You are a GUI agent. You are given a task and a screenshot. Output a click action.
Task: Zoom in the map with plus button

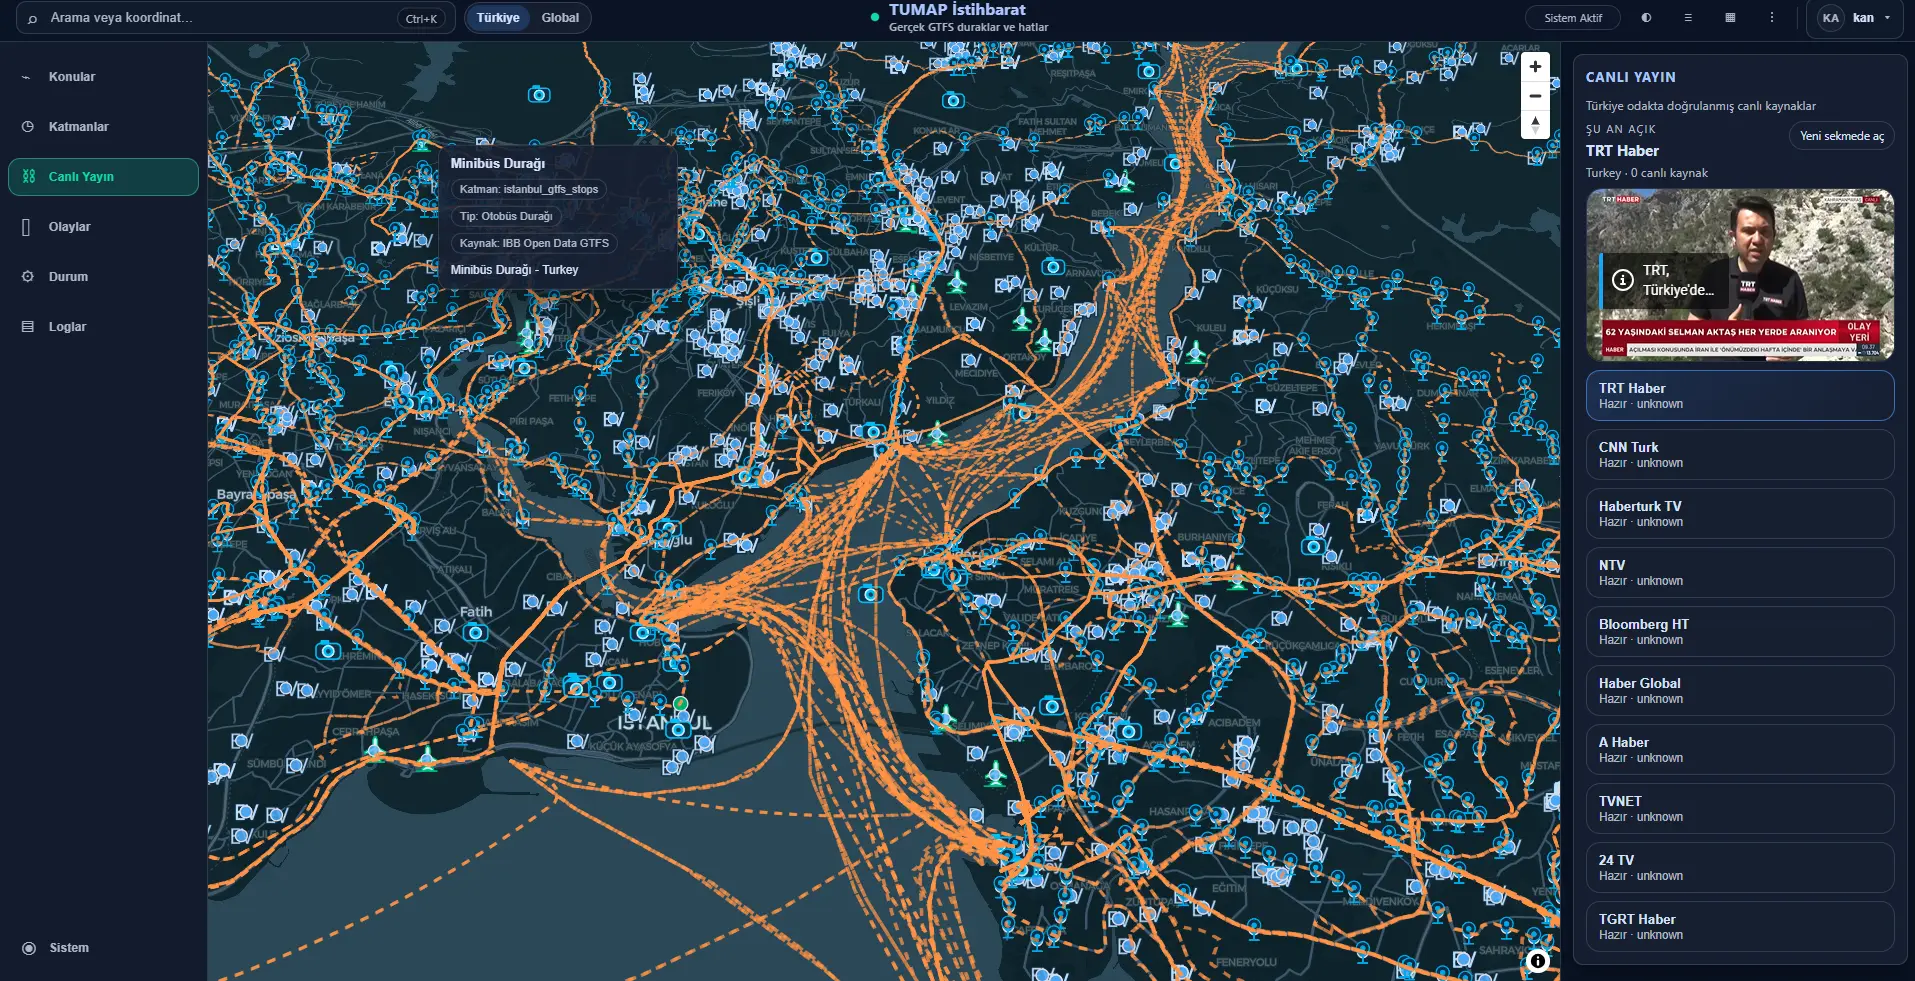point(1535,67)
